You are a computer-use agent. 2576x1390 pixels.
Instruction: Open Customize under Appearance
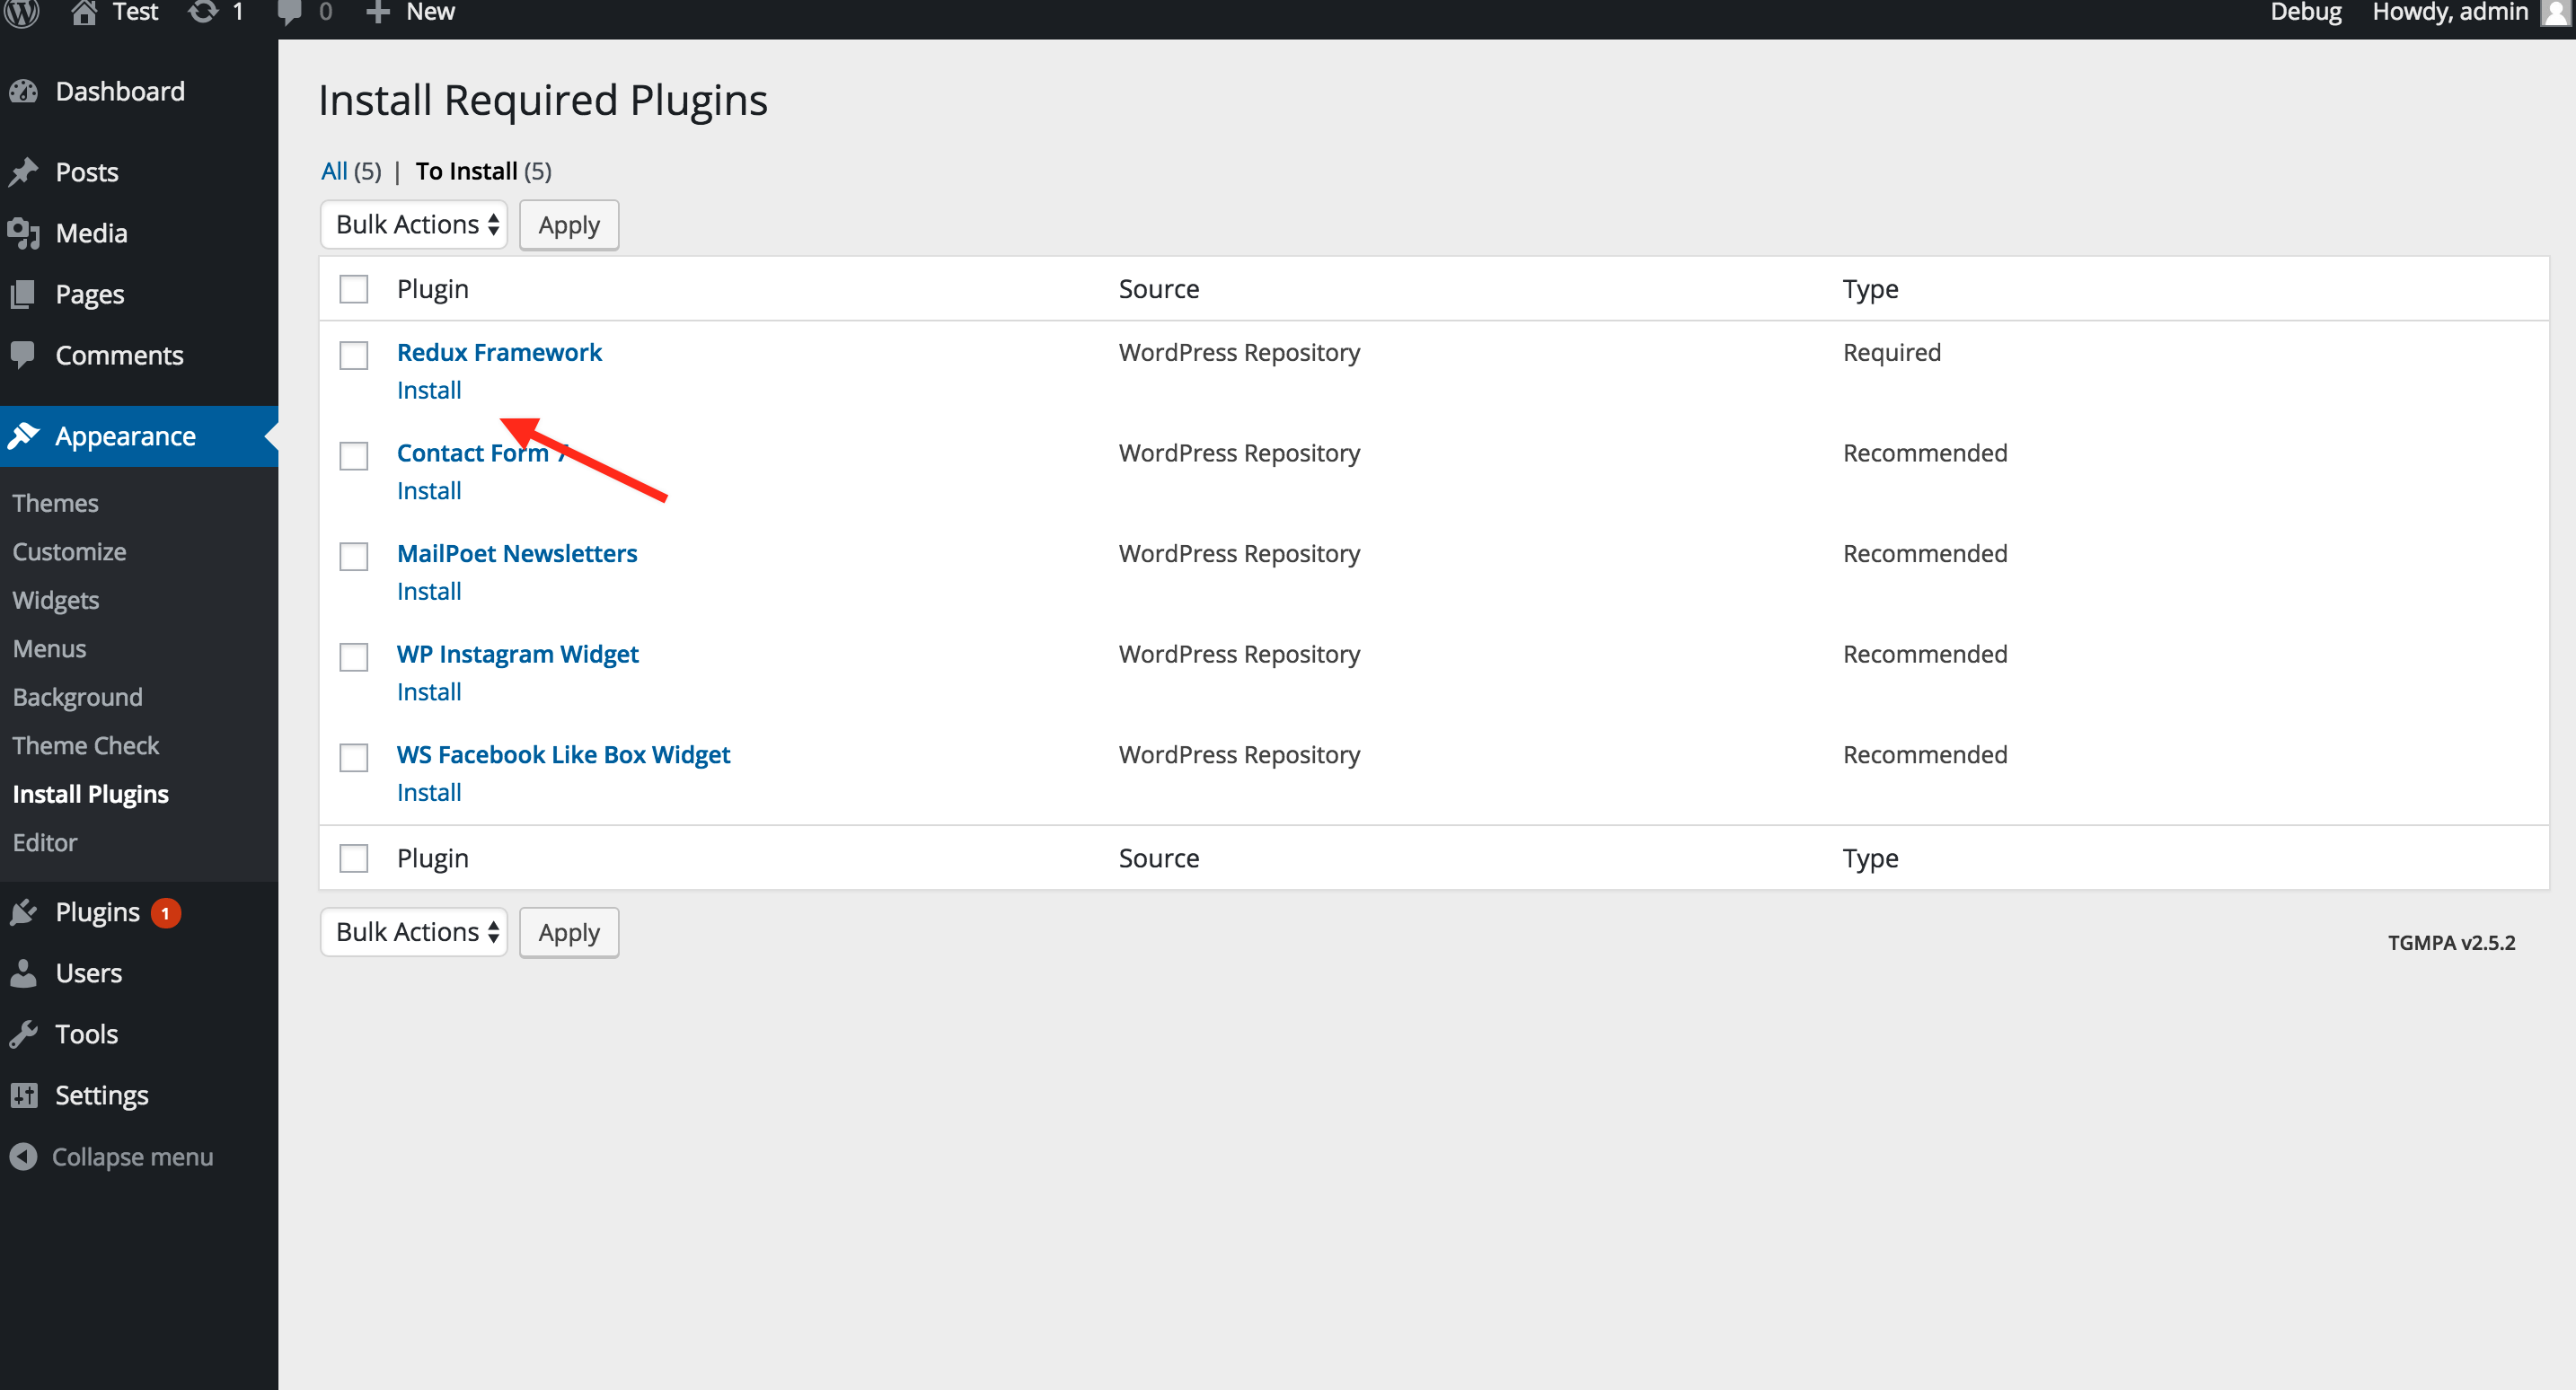[x=69, y=551]
